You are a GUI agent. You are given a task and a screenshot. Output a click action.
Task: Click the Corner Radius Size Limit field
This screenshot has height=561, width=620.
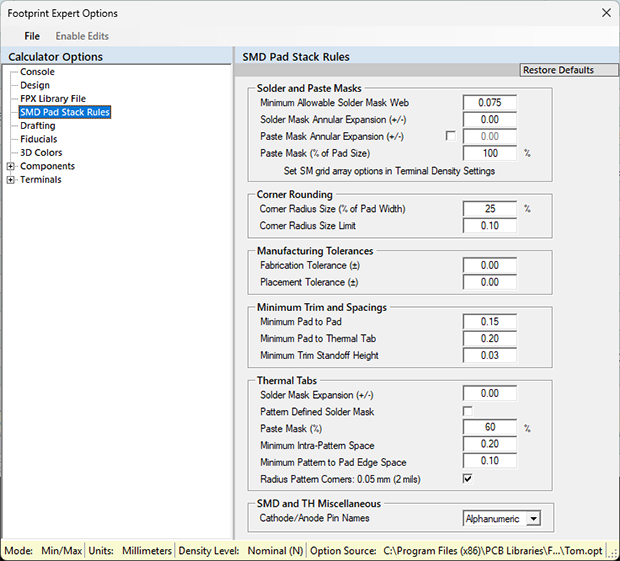[x=489, y=226]
